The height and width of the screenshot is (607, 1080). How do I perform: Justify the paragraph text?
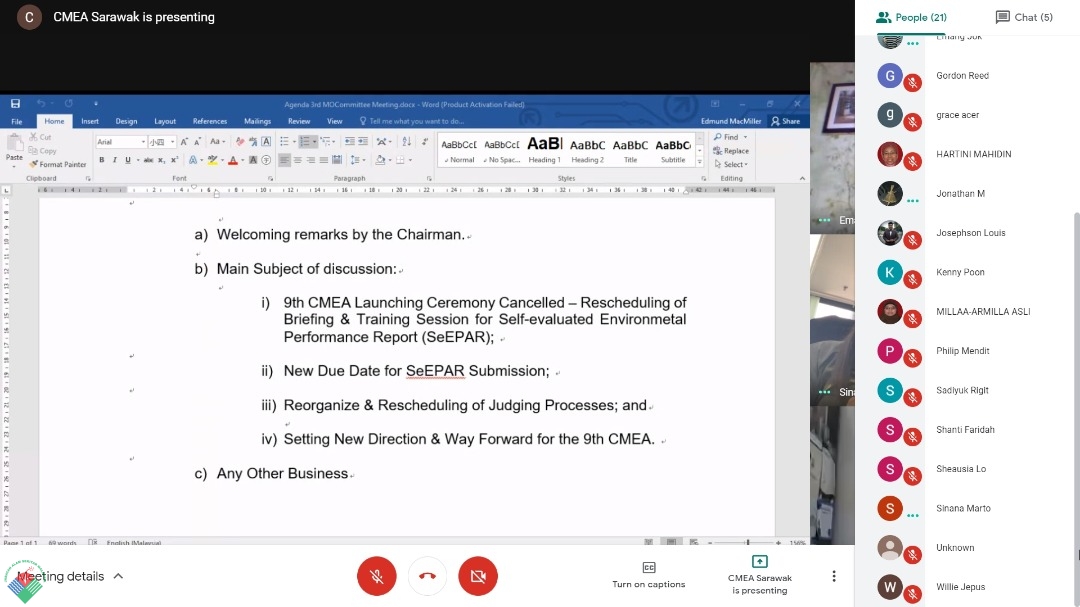point(324,160)
